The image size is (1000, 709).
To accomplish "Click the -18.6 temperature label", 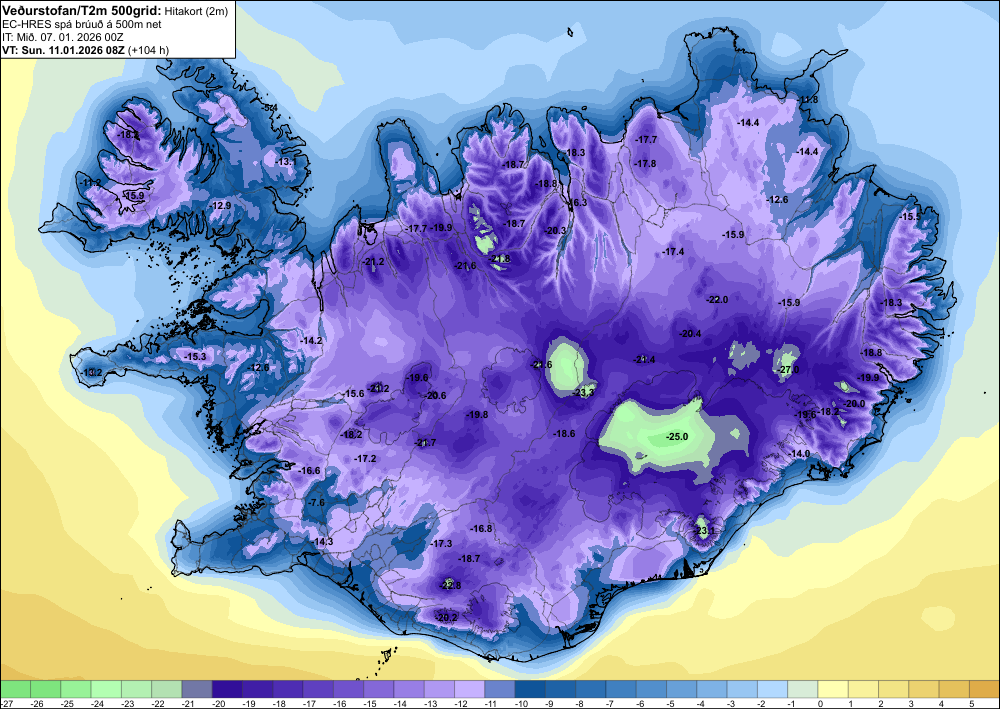I will (x=564, y=434).
